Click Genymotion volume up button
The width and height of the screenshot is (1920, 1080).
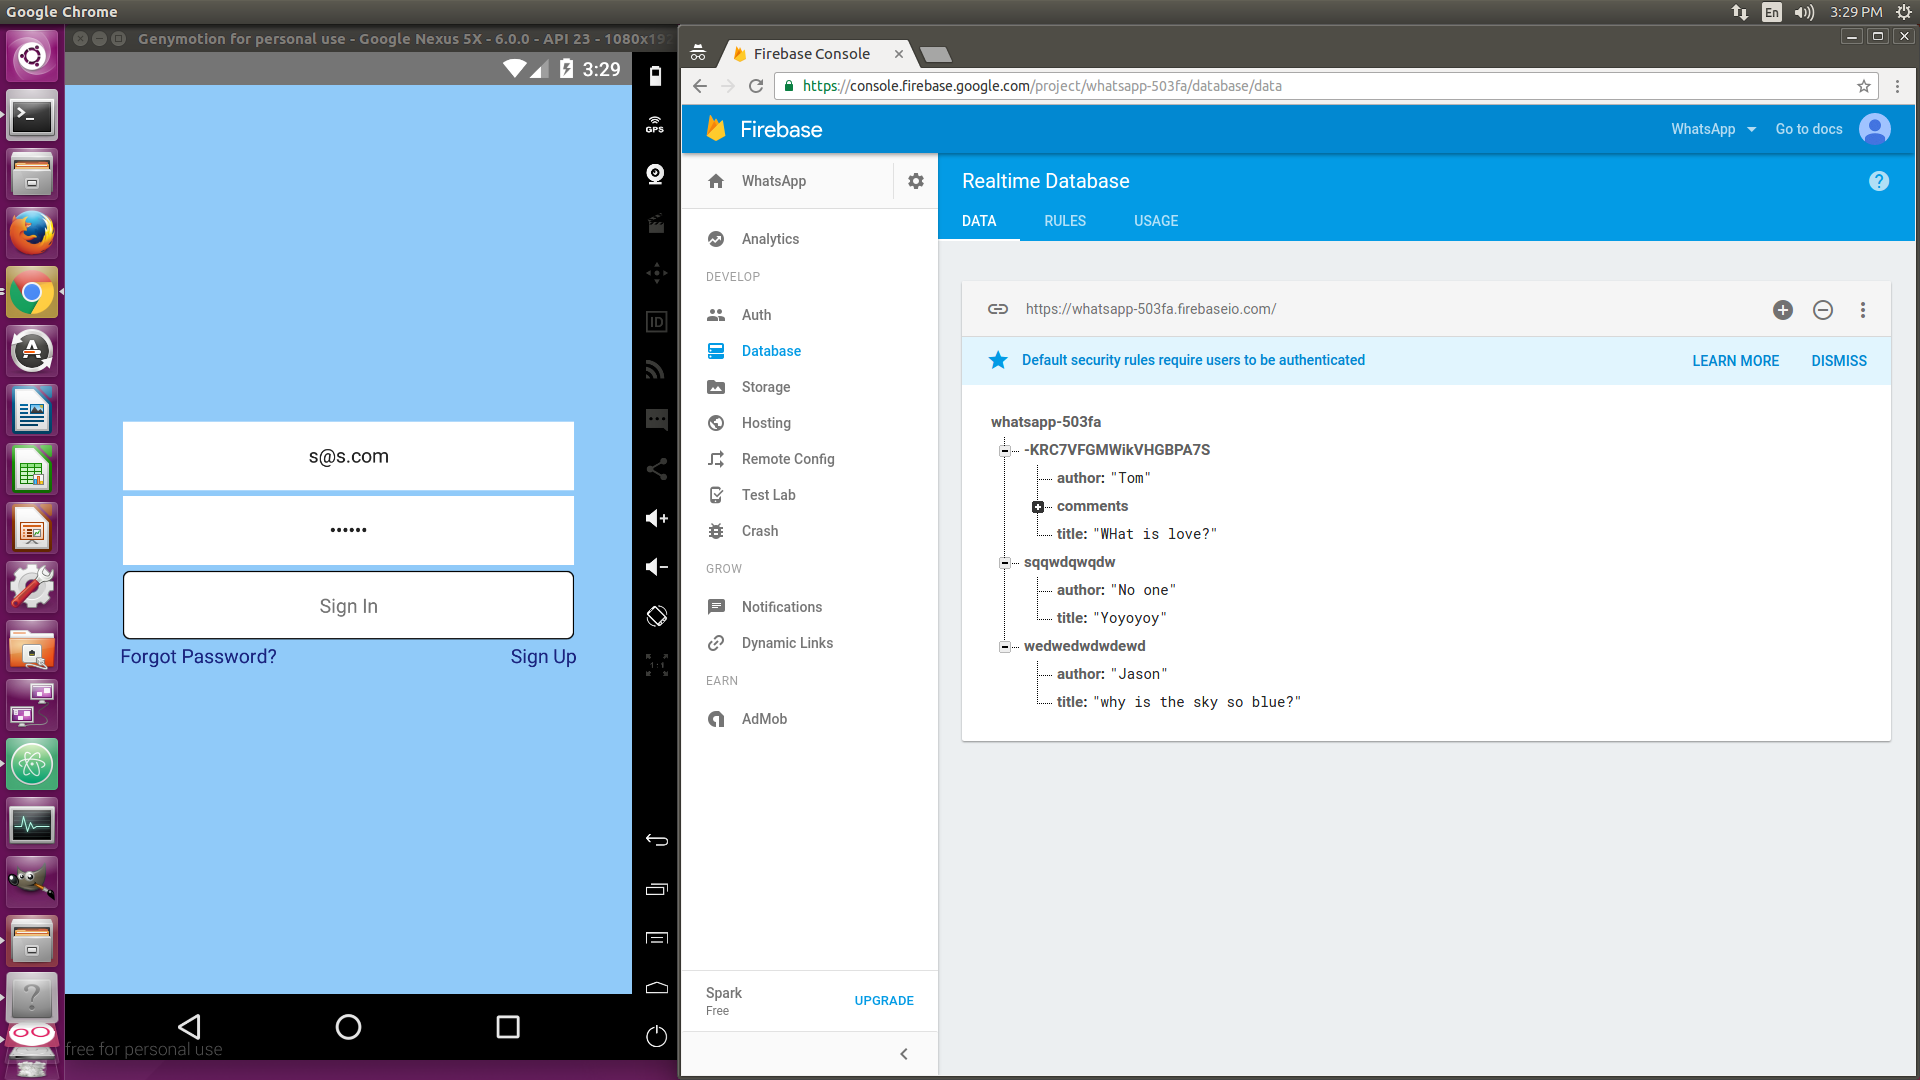click(656, 518)
